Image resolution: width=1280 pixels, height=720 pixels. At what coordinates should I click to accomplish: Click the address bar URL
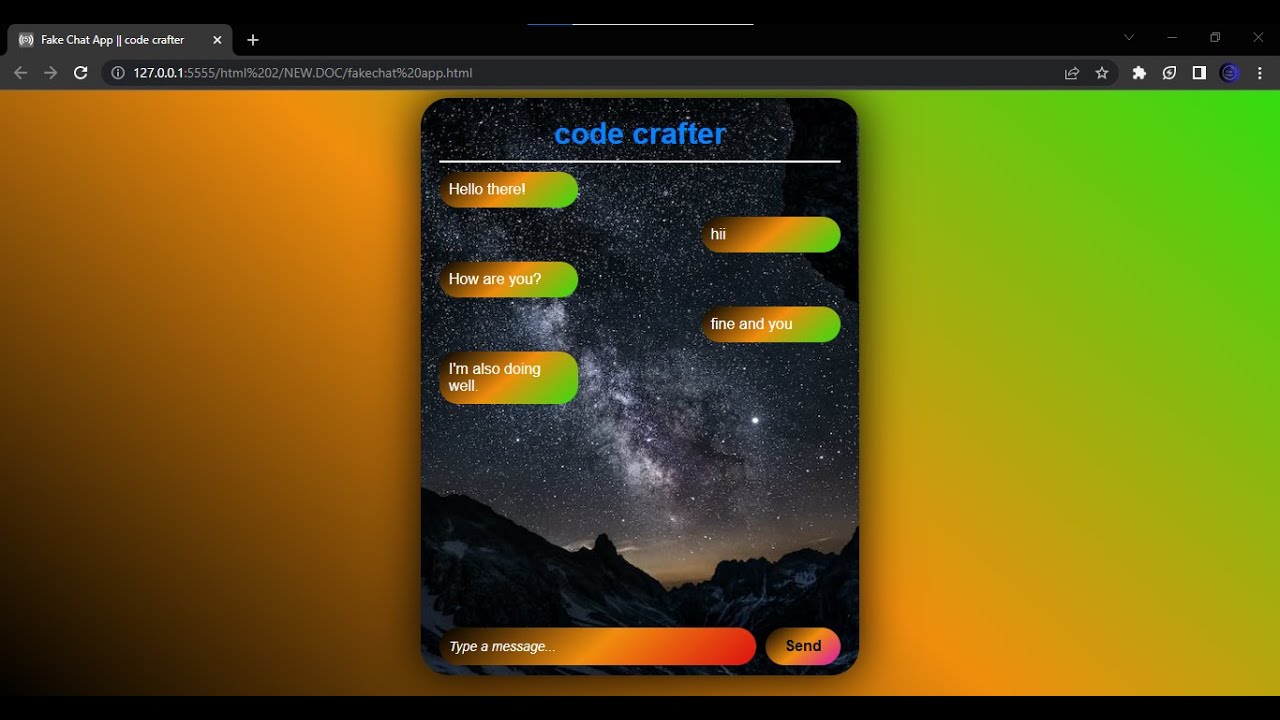[x=303, y=73]
